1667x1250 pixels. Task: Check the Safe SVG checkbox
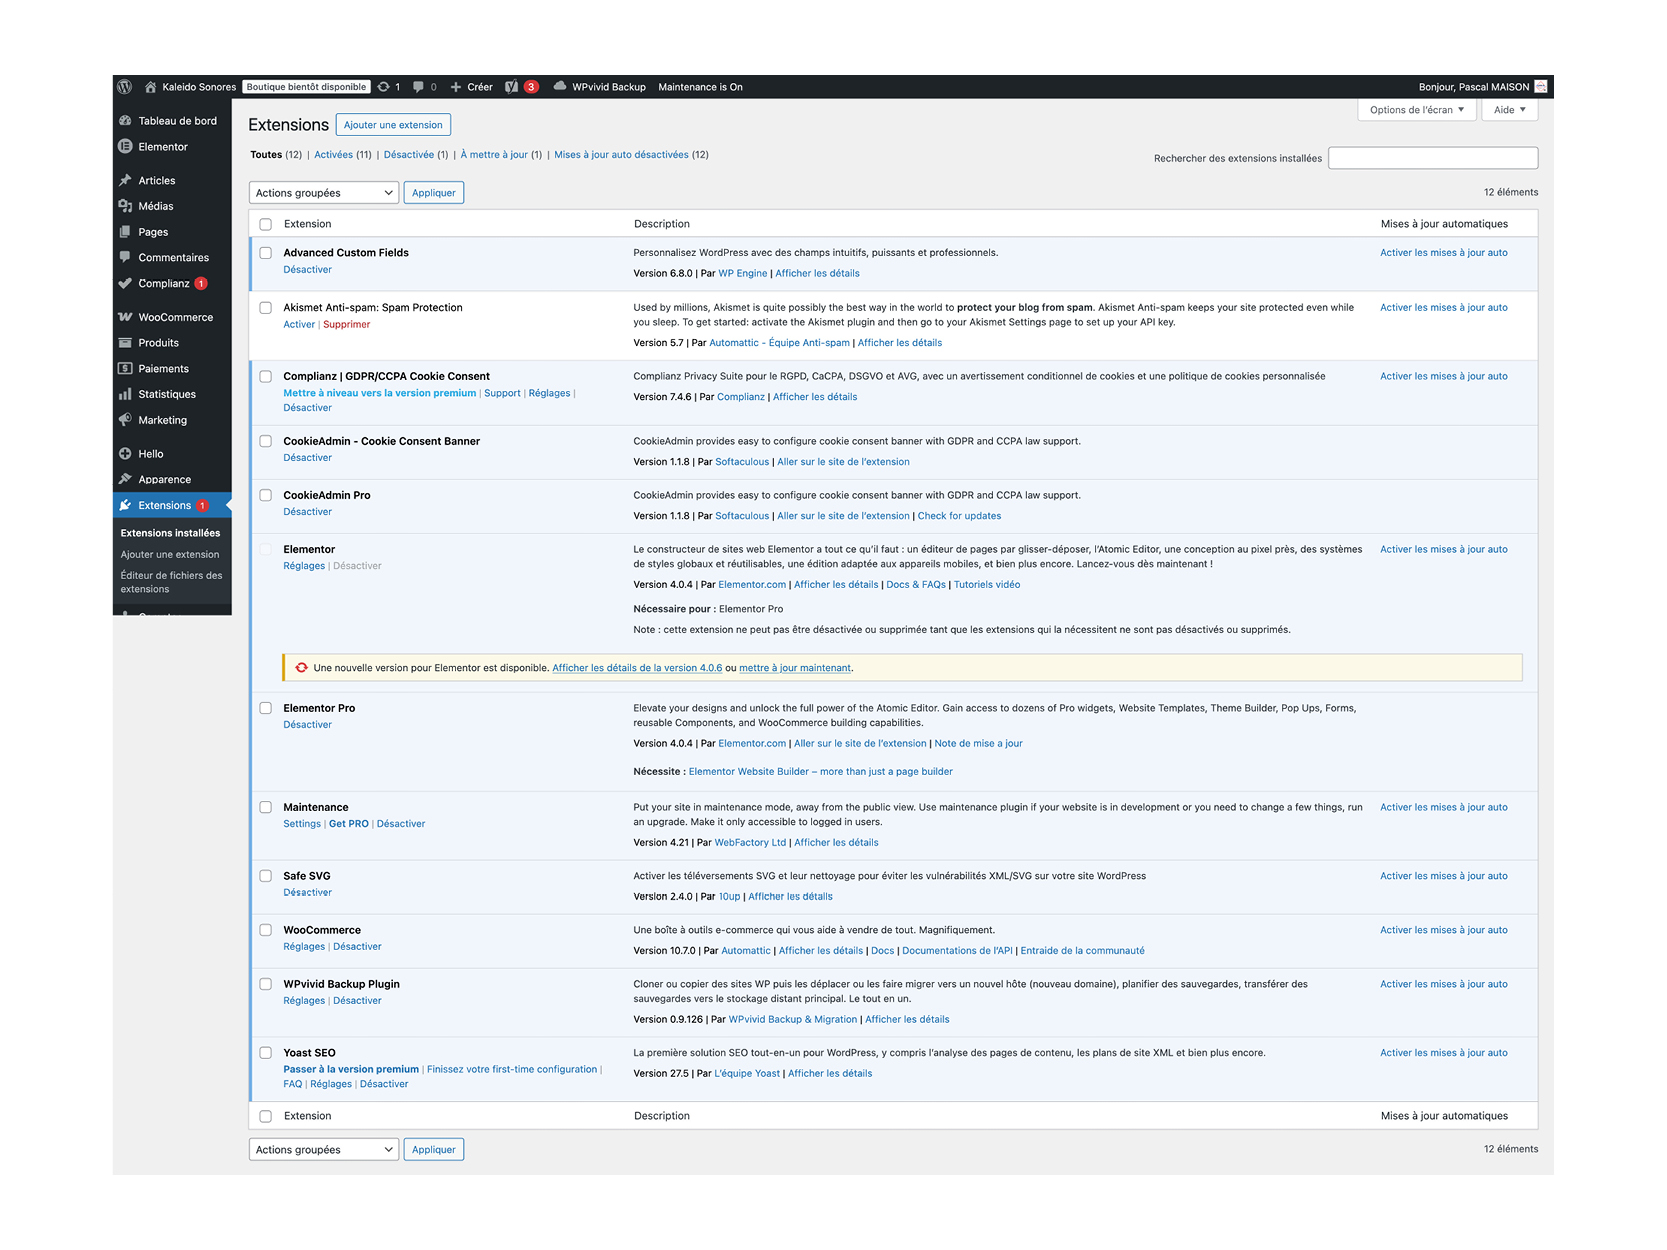pos(265,877)
